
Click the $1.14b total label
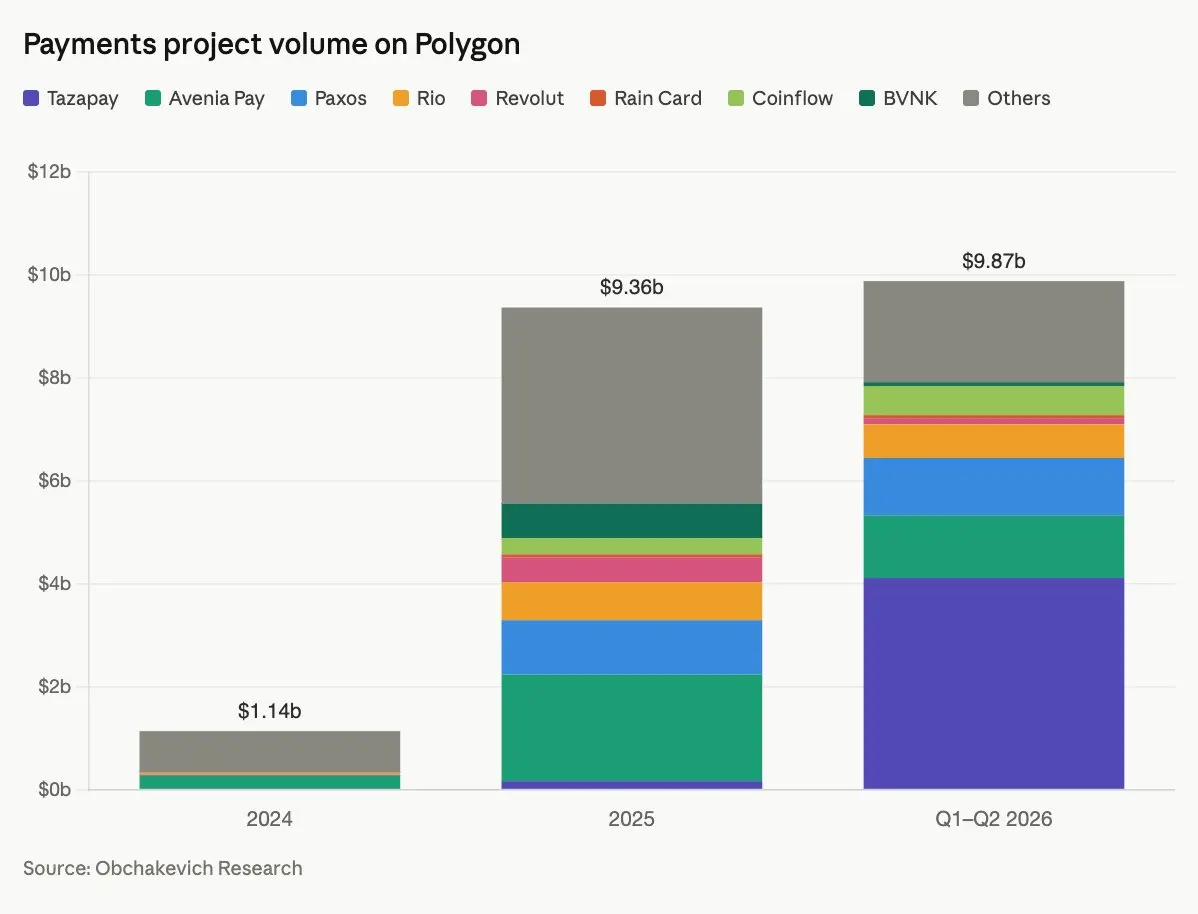coord(270,711)
